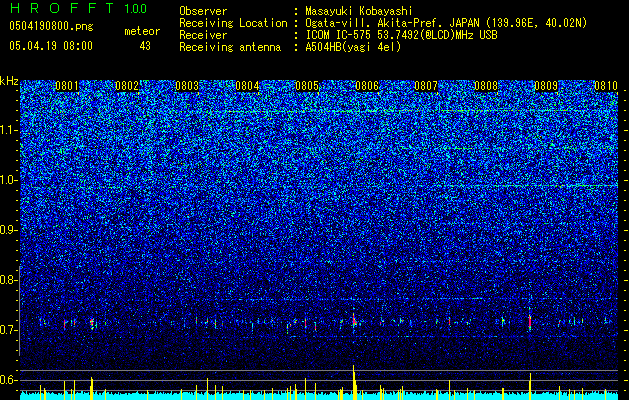Click the 0802 time marker
This screenshot has height=400, width=629.
127,86
